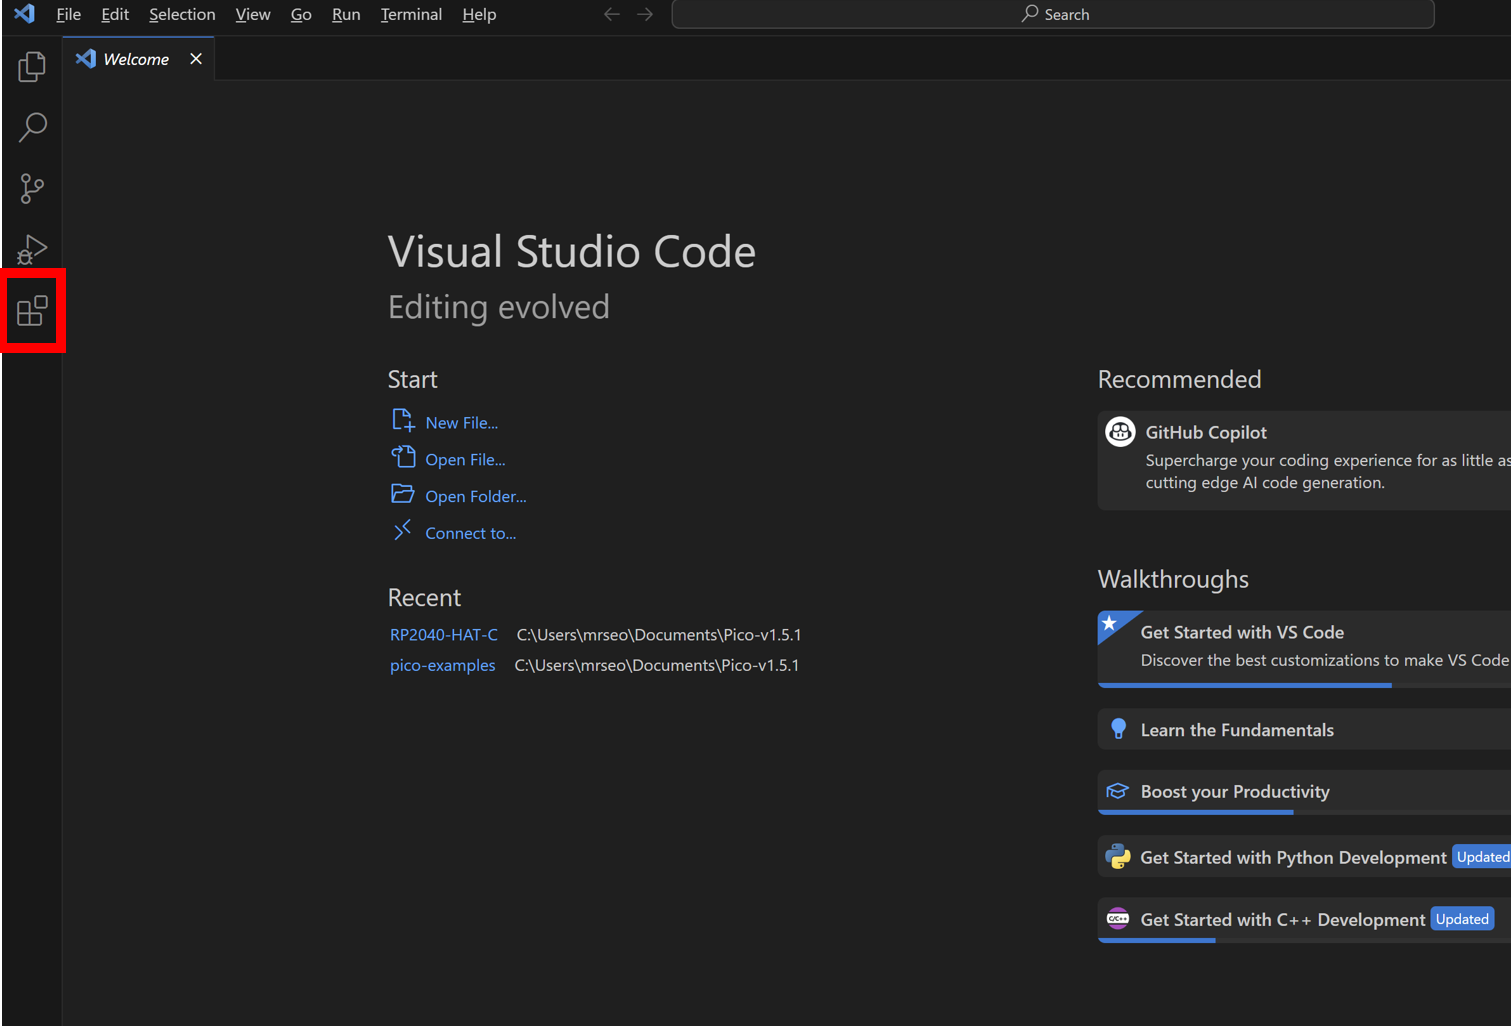This screenshot has height=1026, width=1511.
Task: Open the Explorer view in activity bar
Action: click(x=32, y=67)
